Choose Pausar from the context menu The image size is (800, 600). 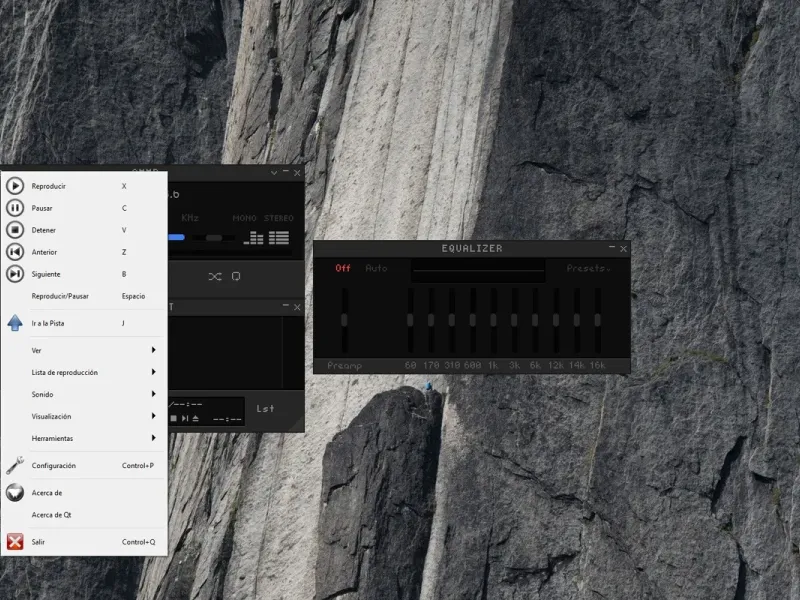[x=84, y=208]
